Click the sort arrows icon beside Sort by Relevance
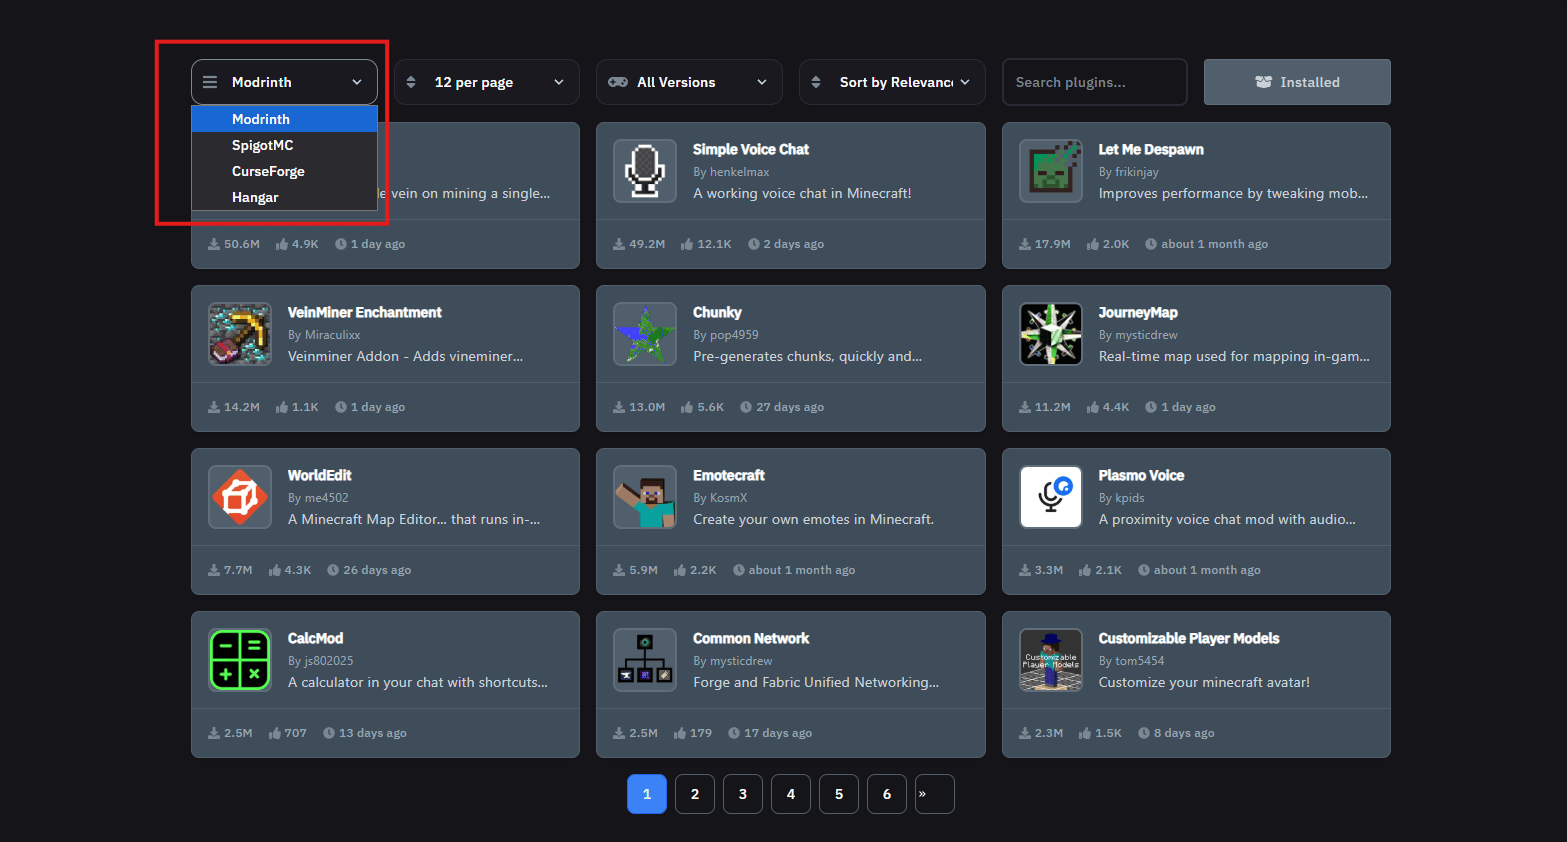 (816, 82)
